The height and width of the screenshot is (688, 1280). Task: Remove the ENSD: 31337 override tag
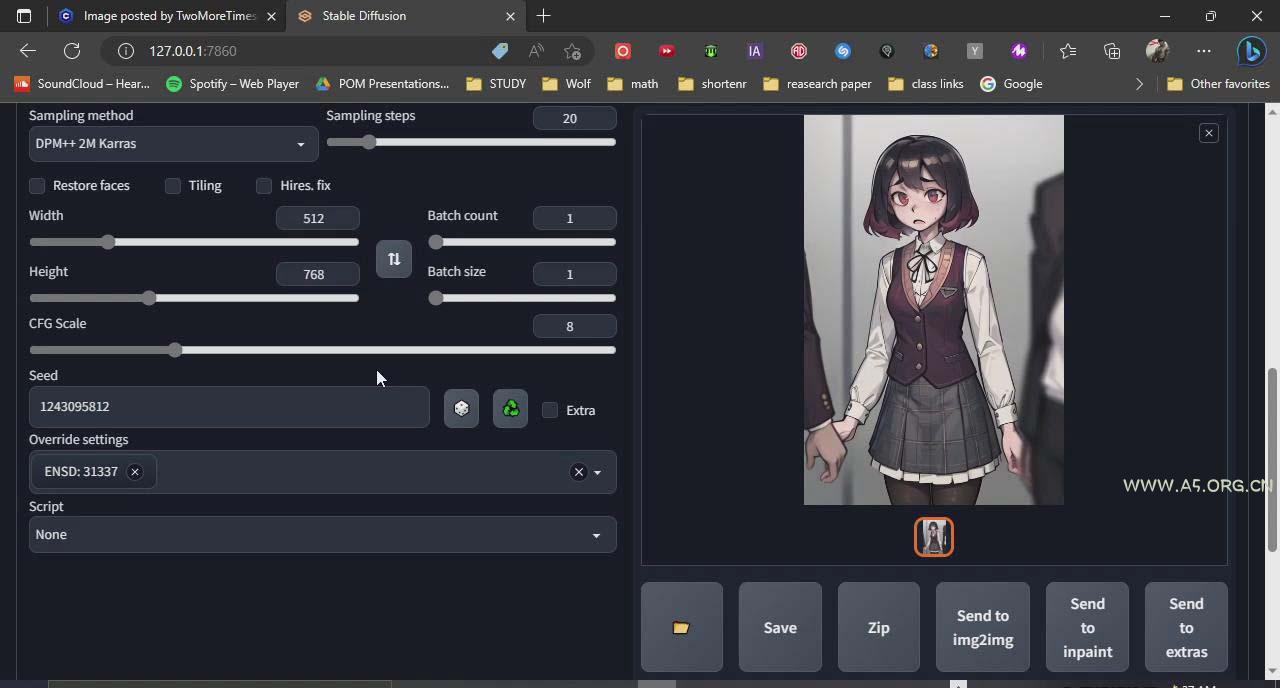pos(134,472)
